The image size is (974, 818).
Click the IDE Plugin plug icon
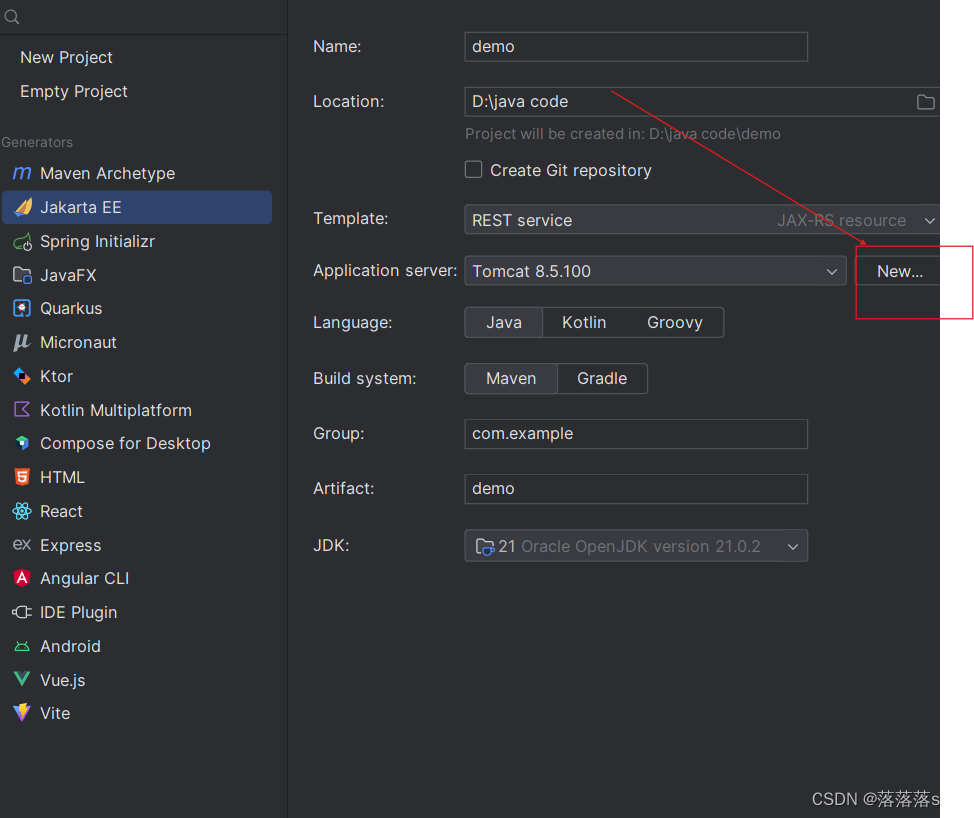pyautogui.click(x=22, y=612)
